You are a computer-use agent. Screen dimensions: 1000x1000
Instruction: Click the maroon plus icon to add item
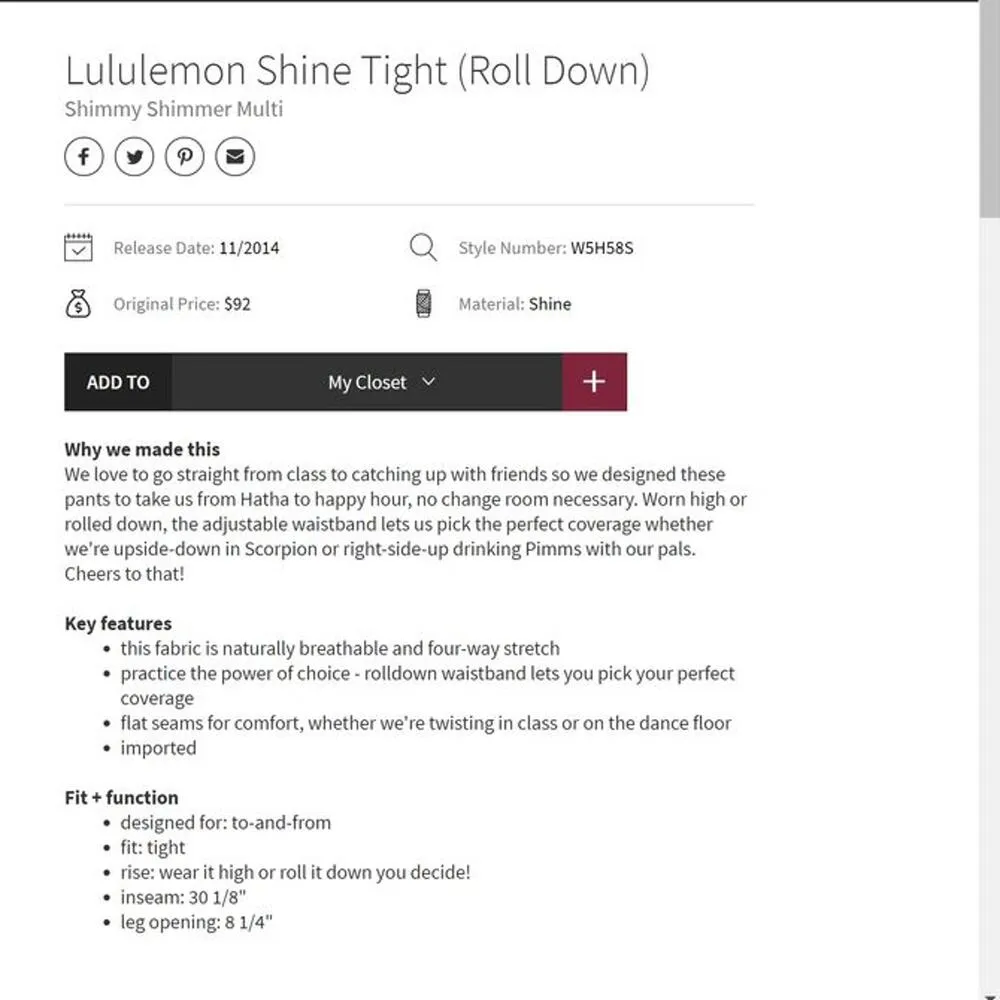click(x=594, y=381)
